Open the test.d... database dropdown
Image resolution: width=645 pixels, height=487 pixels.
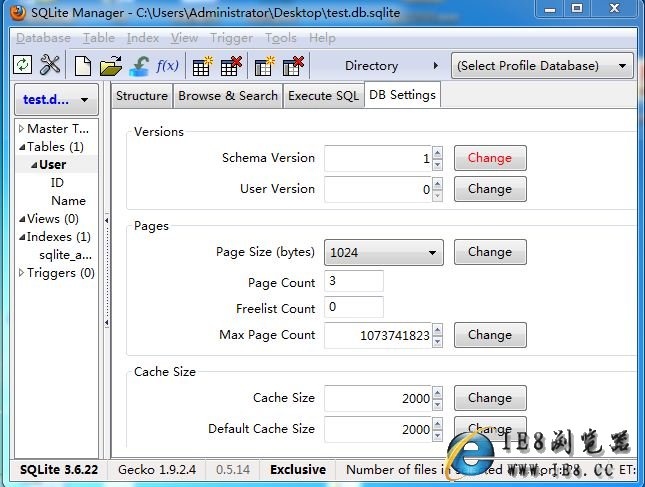click(x=56, y=100)
